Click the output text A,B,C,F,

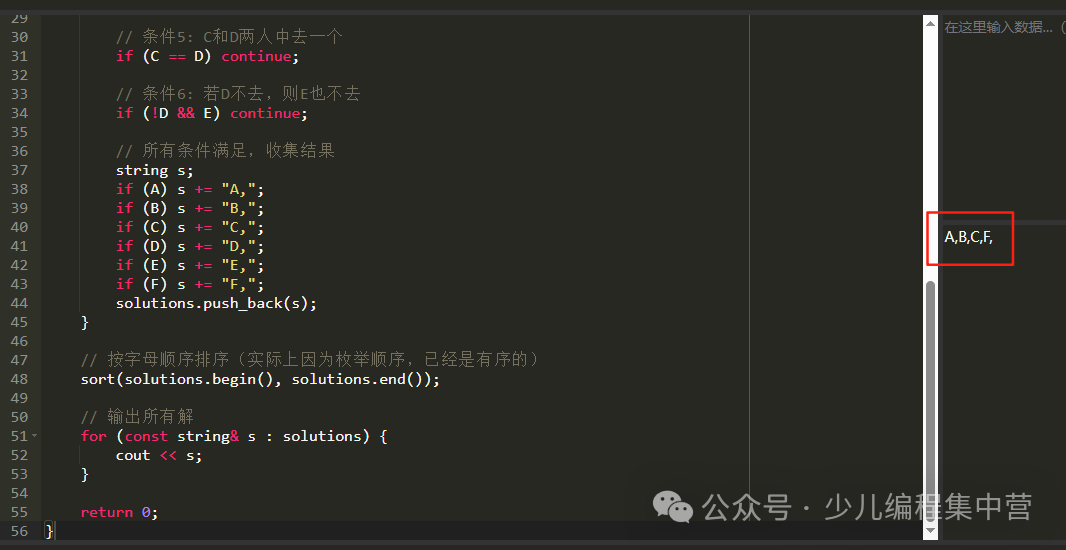pos(969,237)
